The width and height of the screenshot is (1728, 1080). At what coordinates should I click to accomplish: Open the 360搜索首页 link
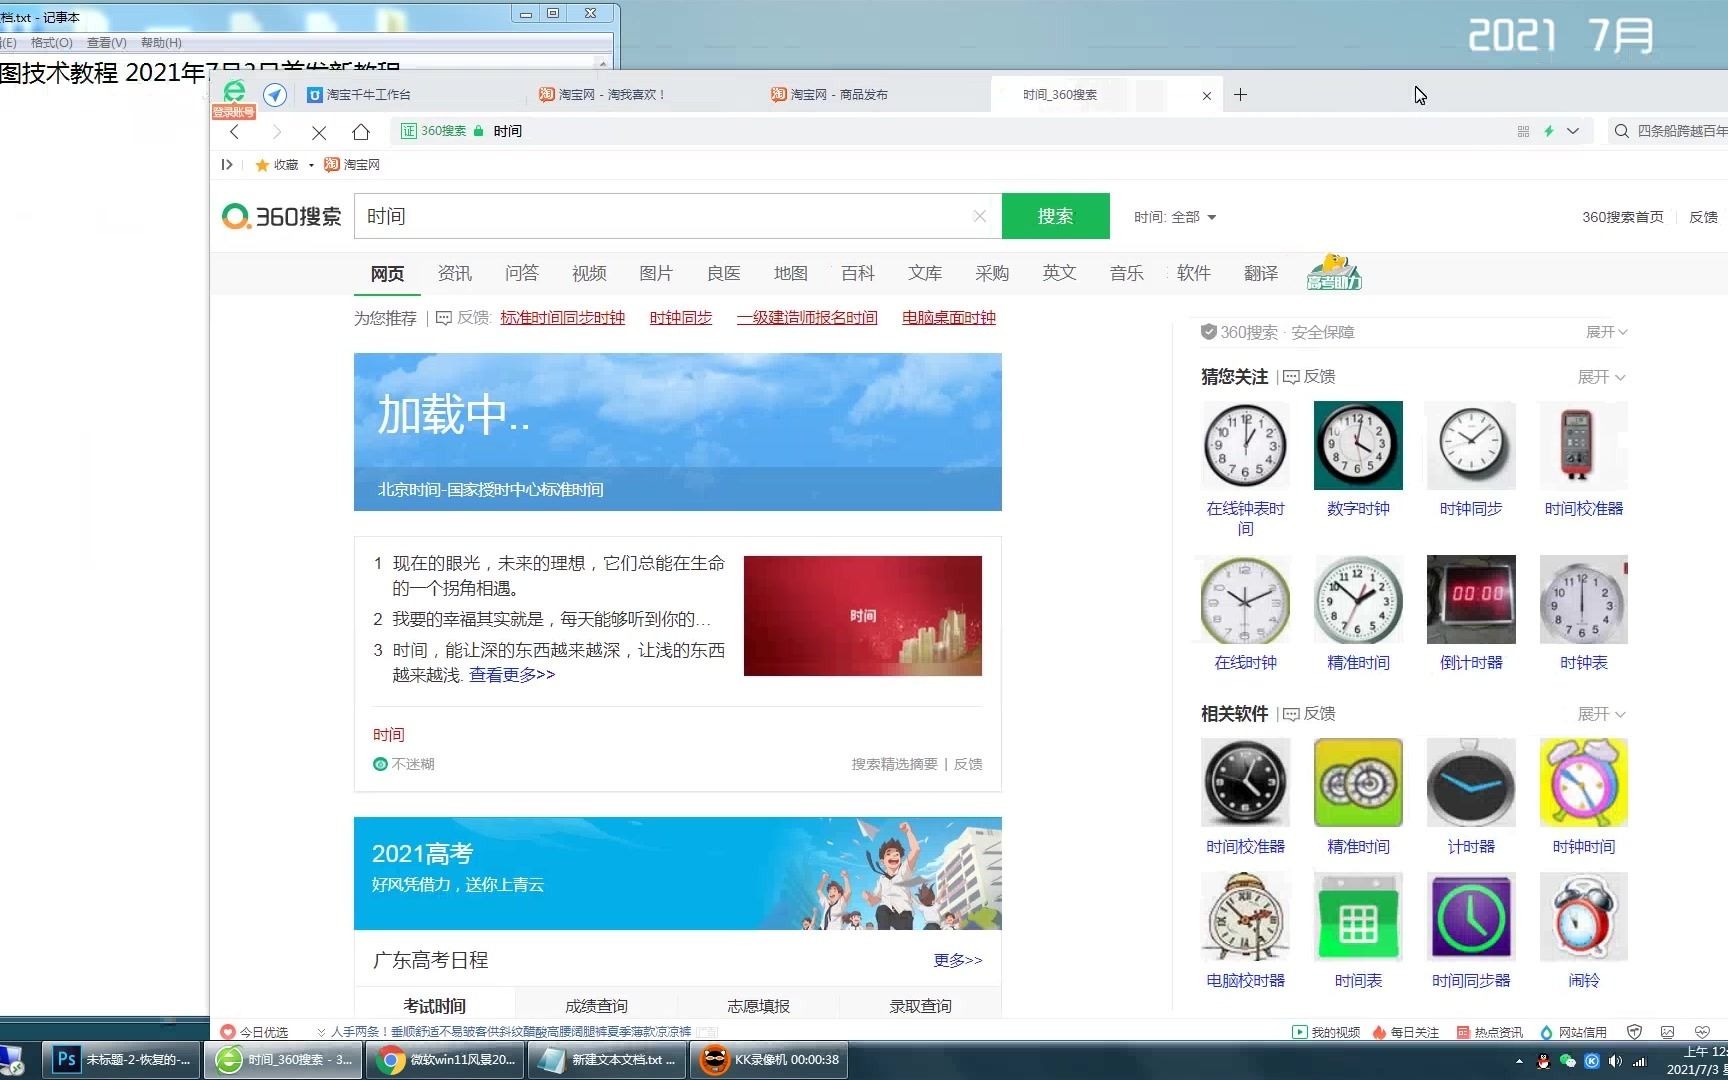click(1622, 217)
